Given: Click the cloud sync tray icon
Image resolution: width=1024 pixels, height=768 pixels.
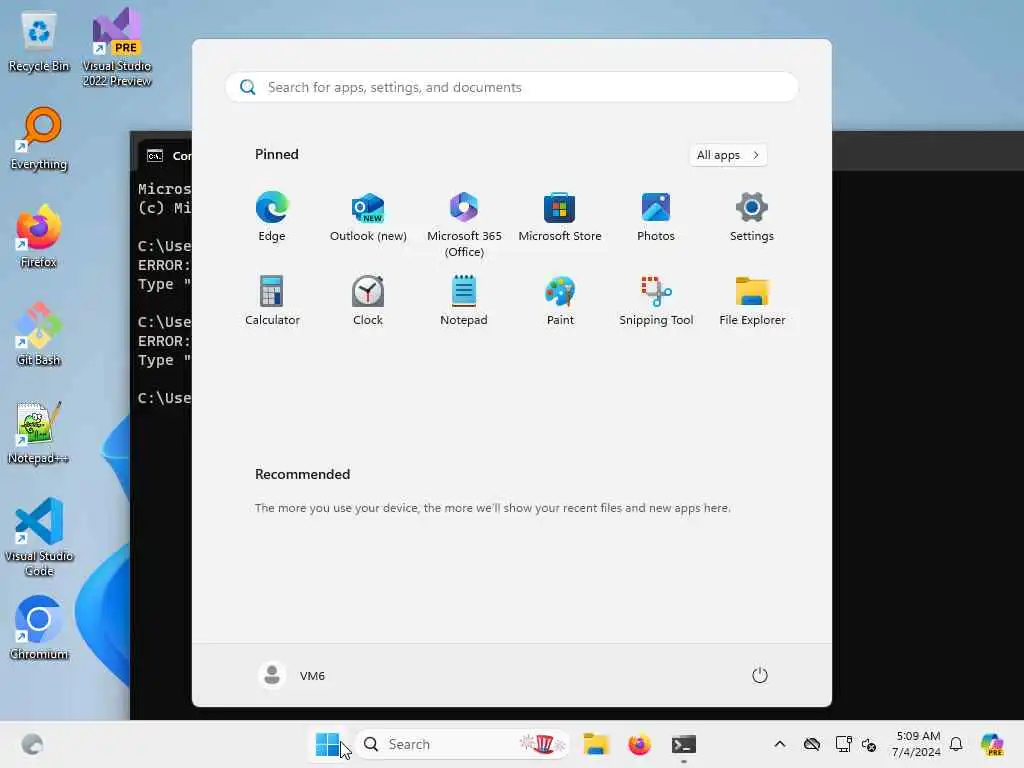Looking at the screenshot, I should click(x=812, y=744).
